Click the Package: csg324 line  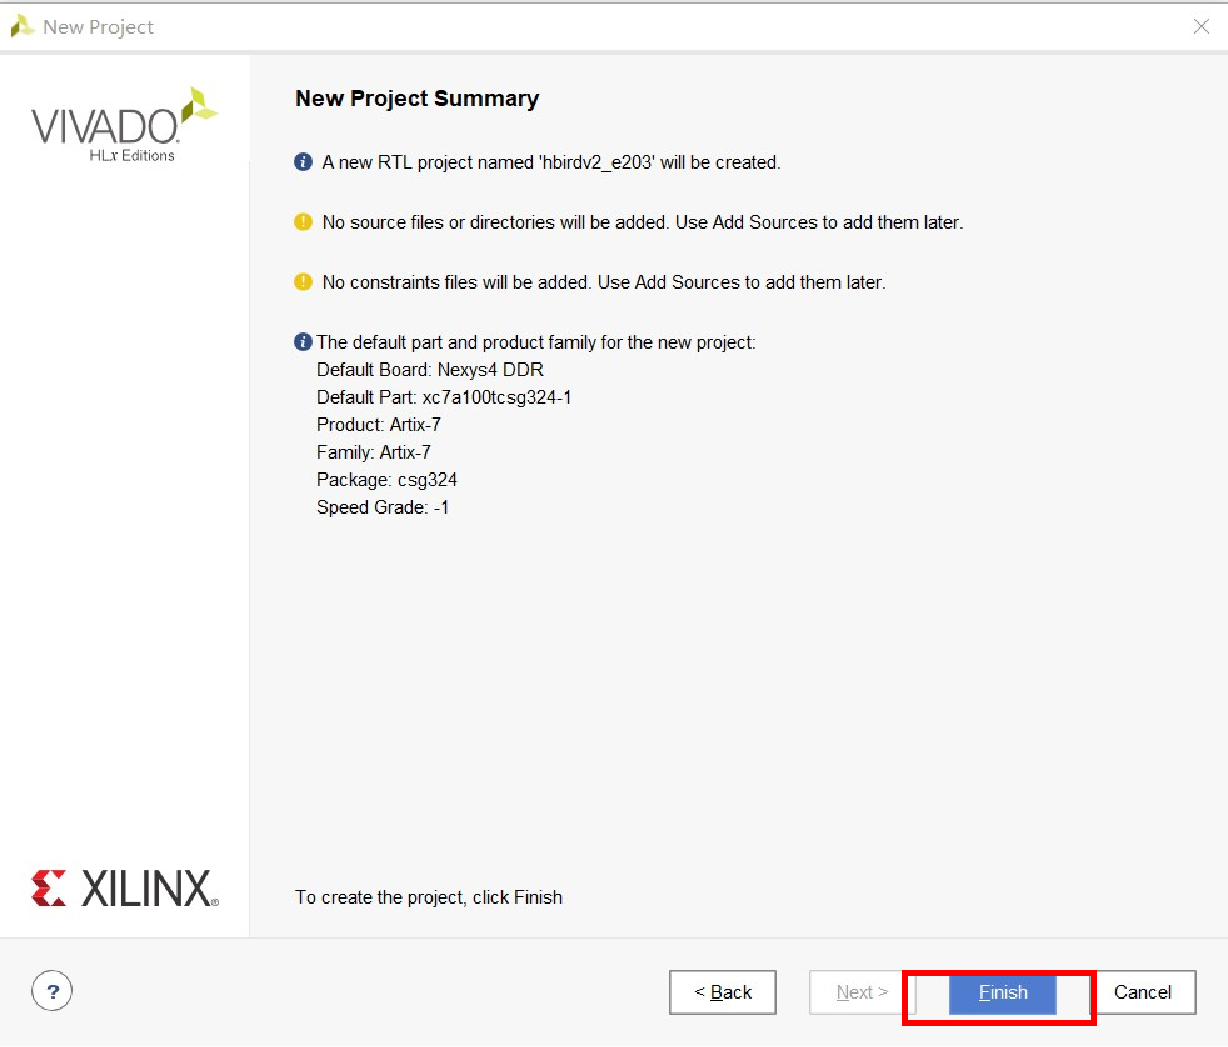387,480
